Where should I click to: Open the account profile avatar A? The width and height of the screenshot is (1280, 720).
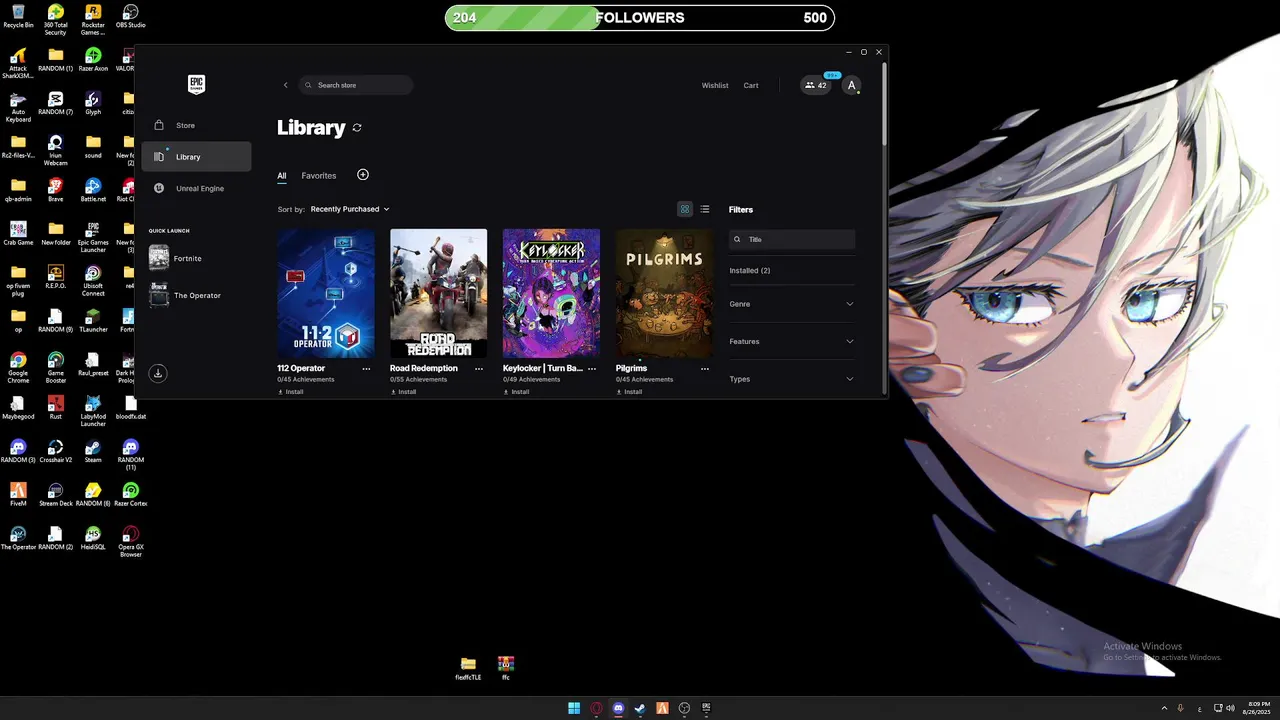click(852, 85)
